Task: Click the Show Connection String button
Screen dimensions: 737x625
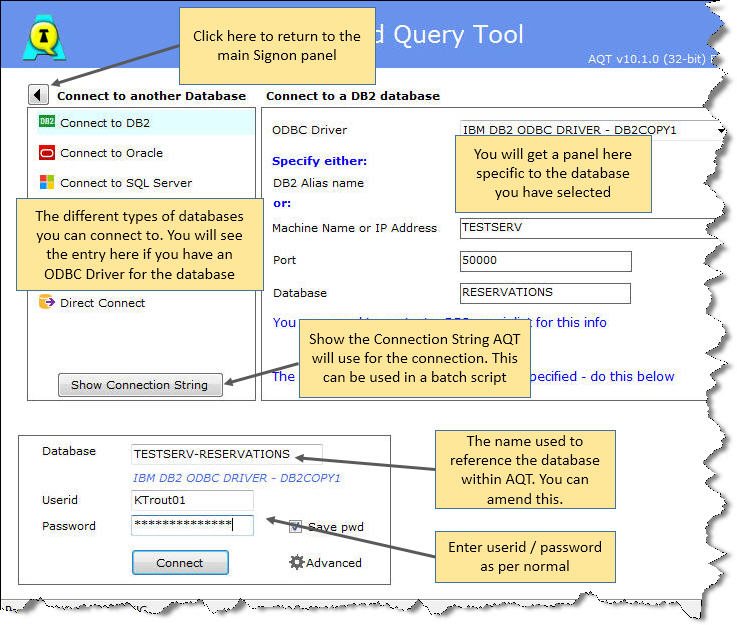Action: tap(140, 385)
